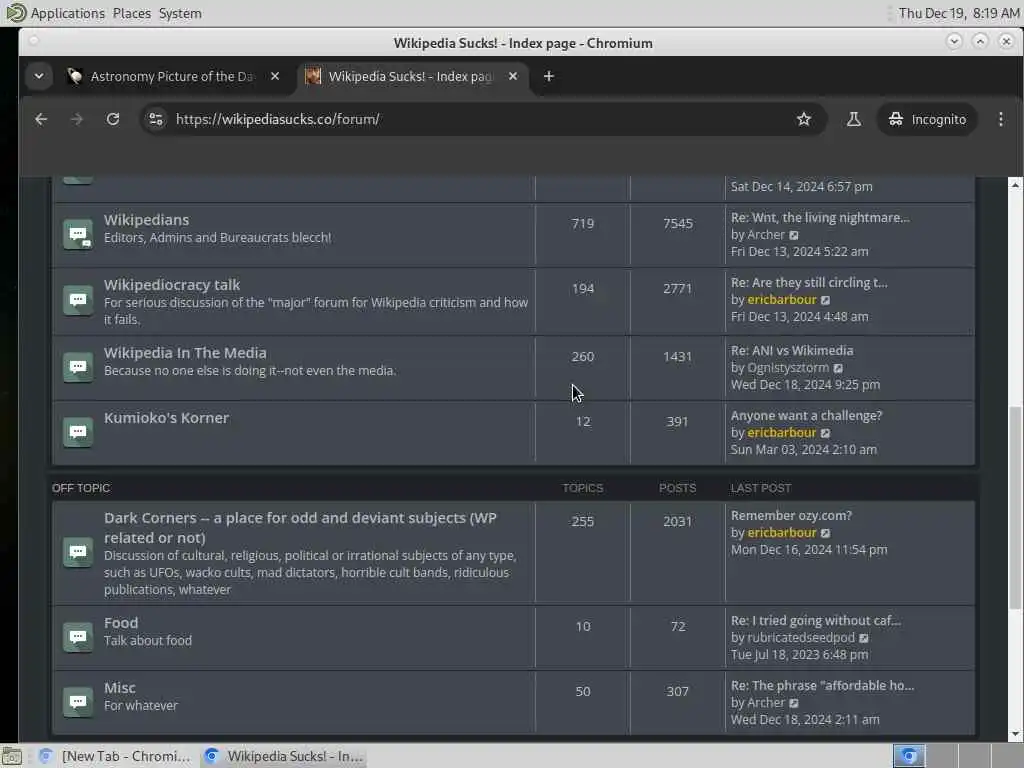Open the Misc forum
The width and height of the screenshot is (1024, 768).
coord(120,688)
